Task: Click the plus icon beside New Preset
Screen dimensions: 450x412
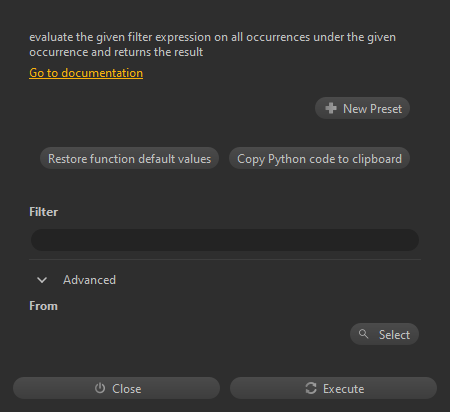Action: (x=331, y=108)
